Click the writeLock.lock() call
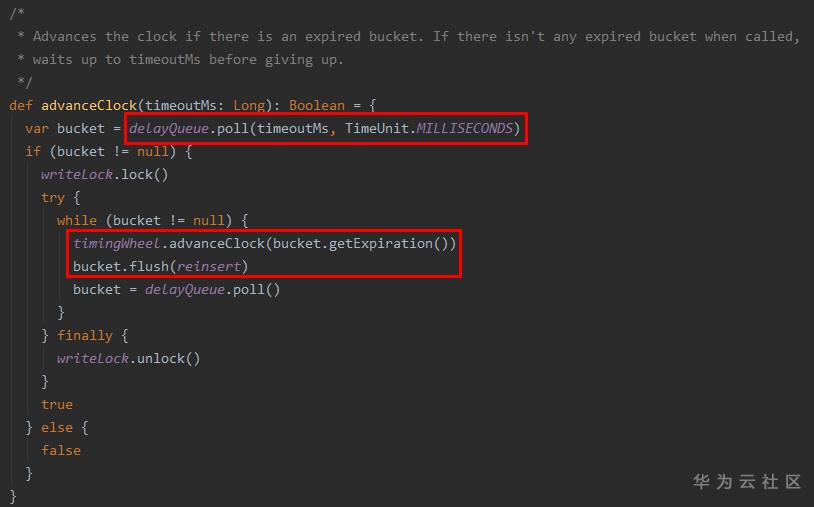Image resolution: width=814 pixels, height=507 pixels. [x=104, y=174]
